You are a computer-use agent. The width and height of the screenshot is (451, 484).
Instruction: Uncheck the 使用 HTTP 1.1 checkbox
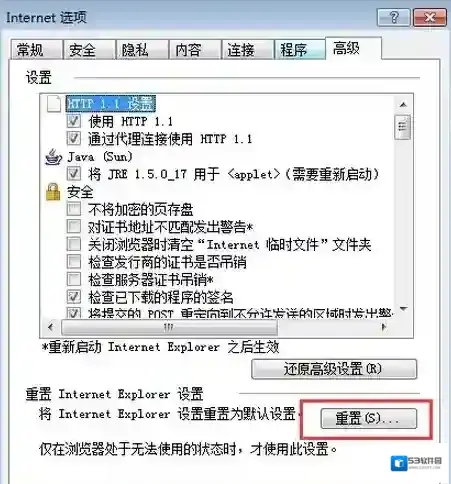pos(74,121)
